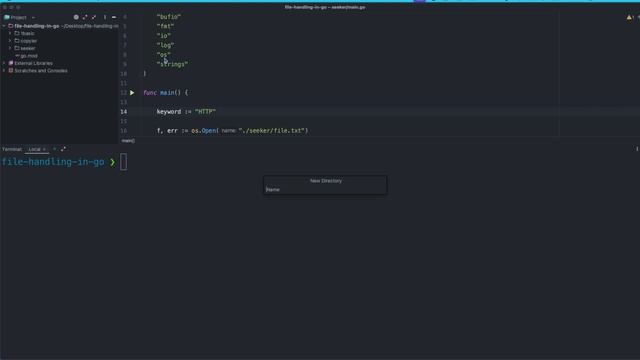Switch to the Local terminal tab
640x360 pixels.
pos(35,149)
